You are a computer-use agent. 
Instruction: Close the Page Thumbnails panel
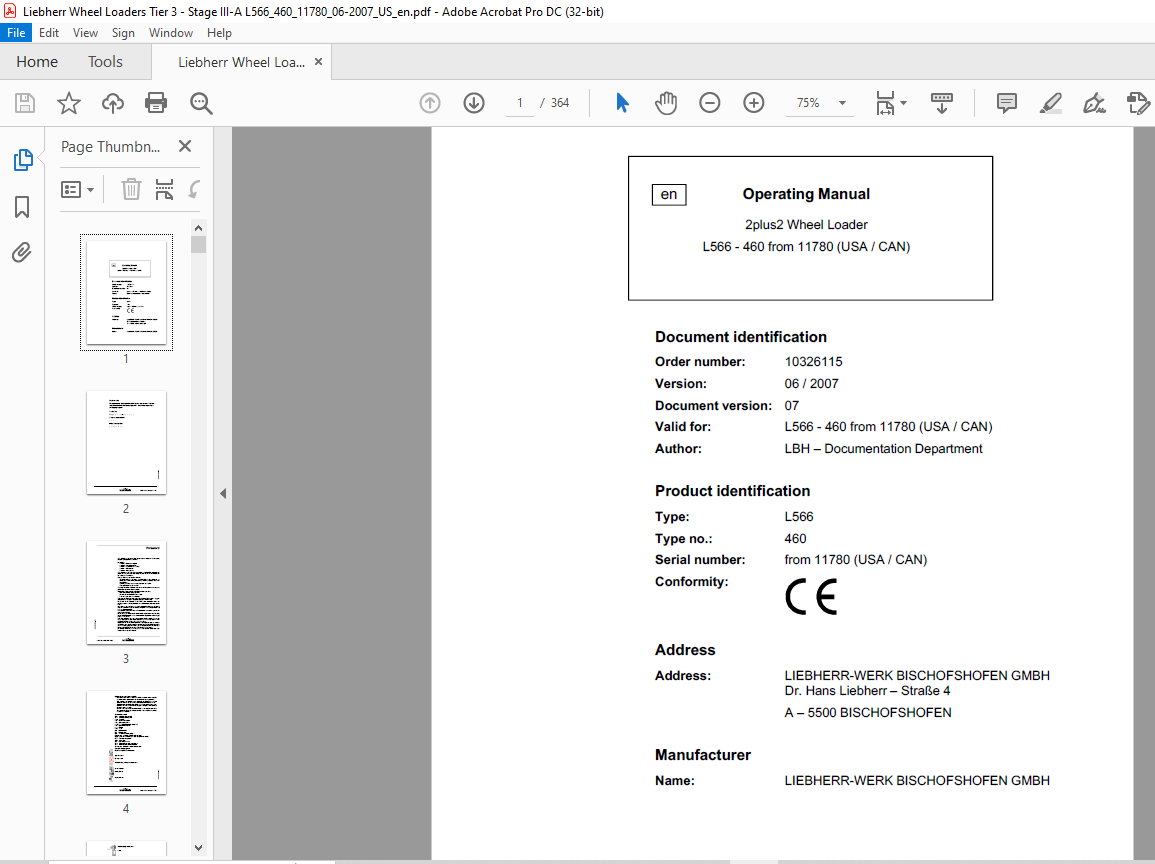click(x=185, y=146)
